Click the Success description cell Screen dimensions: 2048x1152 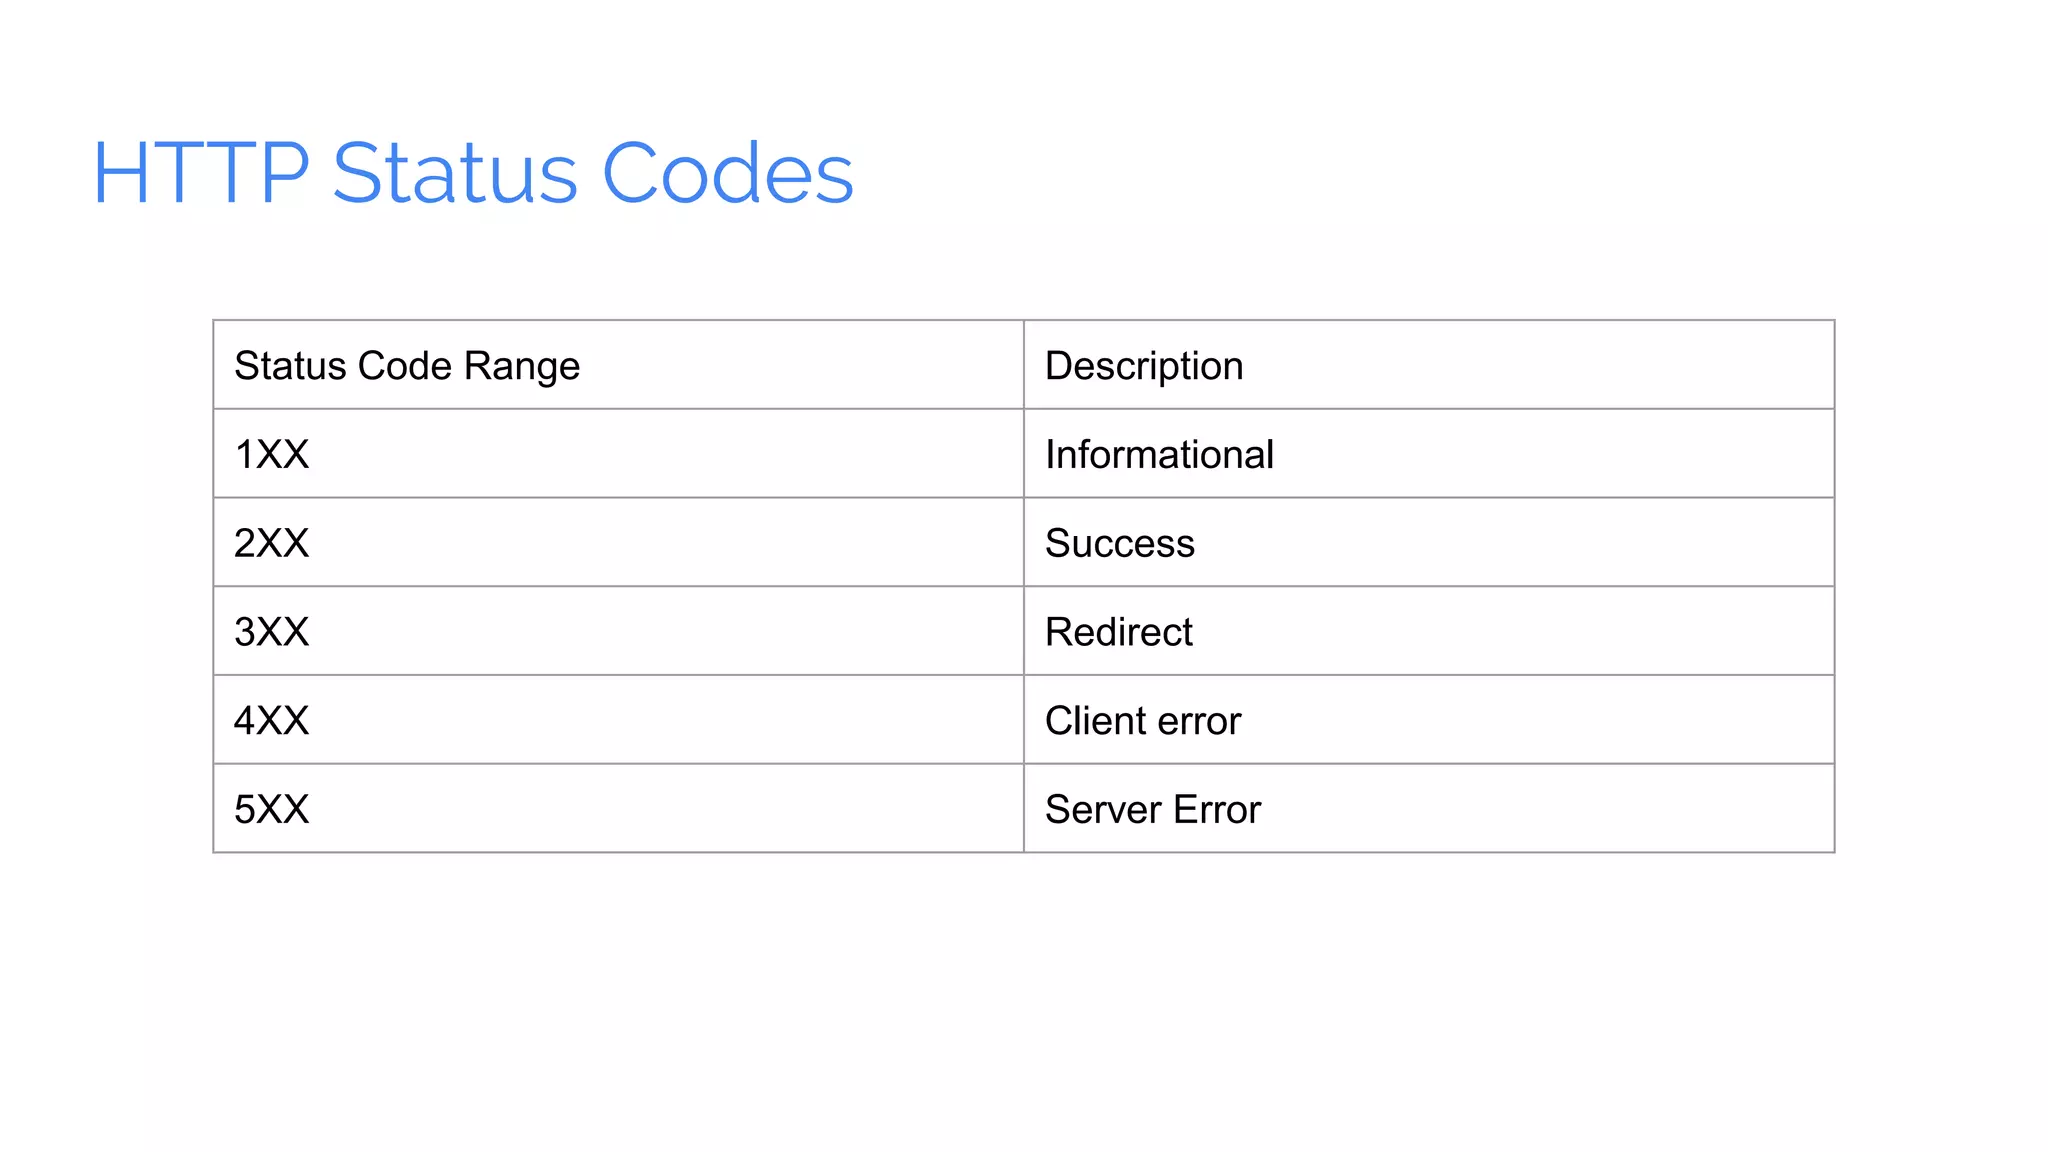click(1429, 542)
